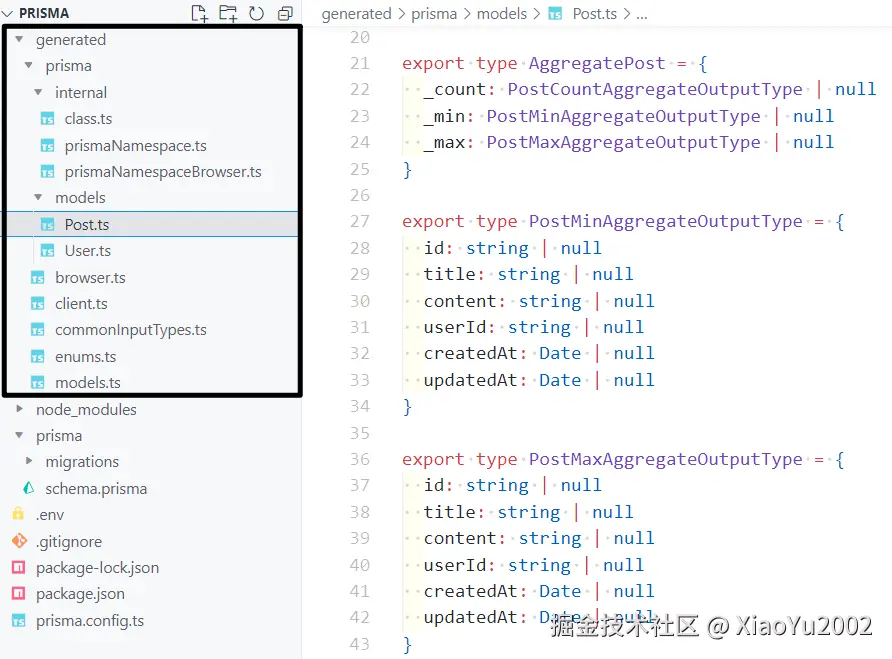This screenshot has width=892, height=659.
Task: Open class.ts file
Action: coord(88,119)
